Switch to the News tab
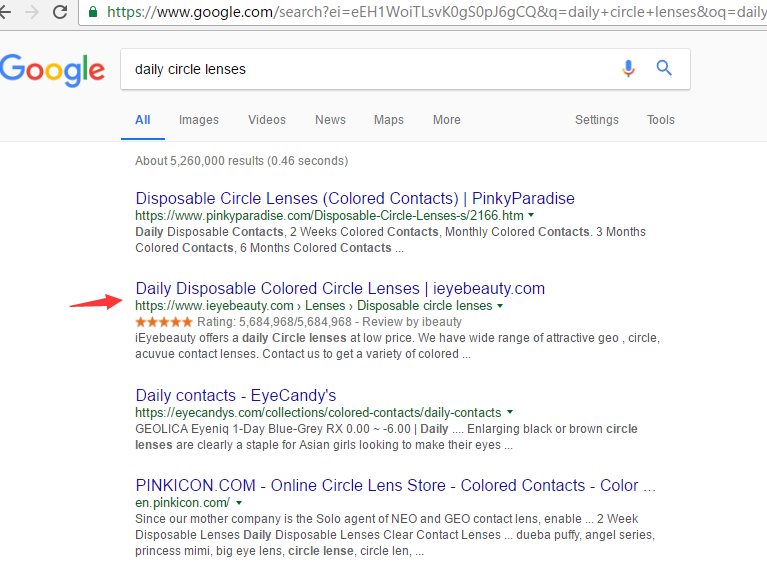 pyautogui.click(x=330, y=120)
